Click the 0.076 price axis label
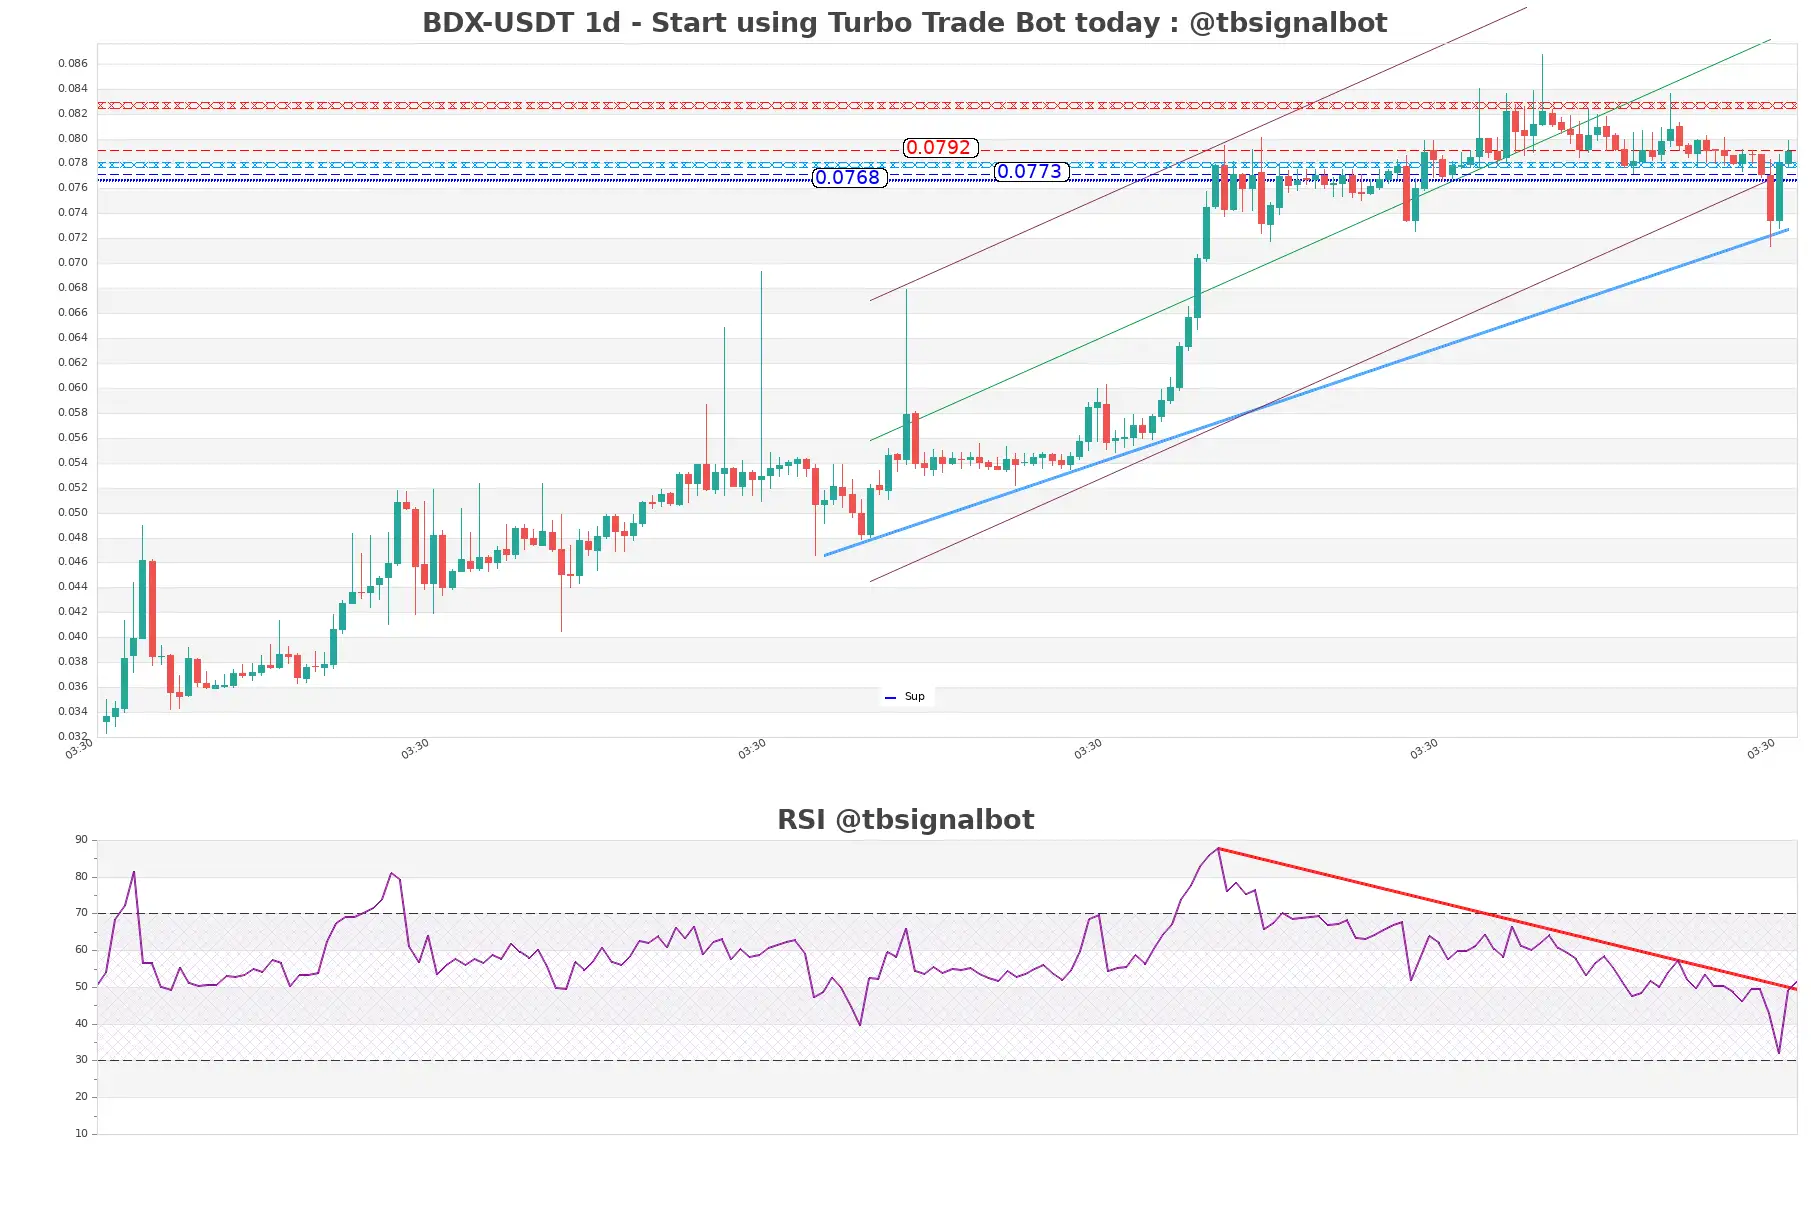 click(73, 188)
